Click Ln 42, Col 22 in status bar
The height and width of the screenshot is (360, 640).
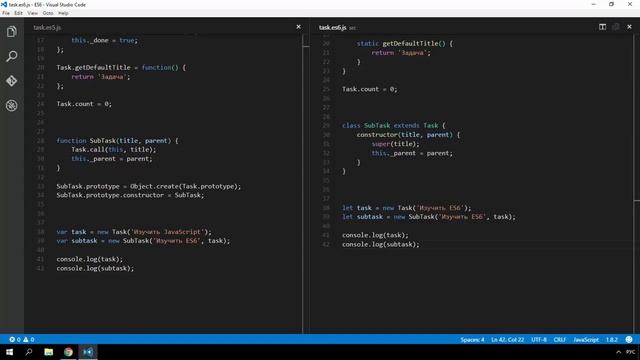[507, 340]
